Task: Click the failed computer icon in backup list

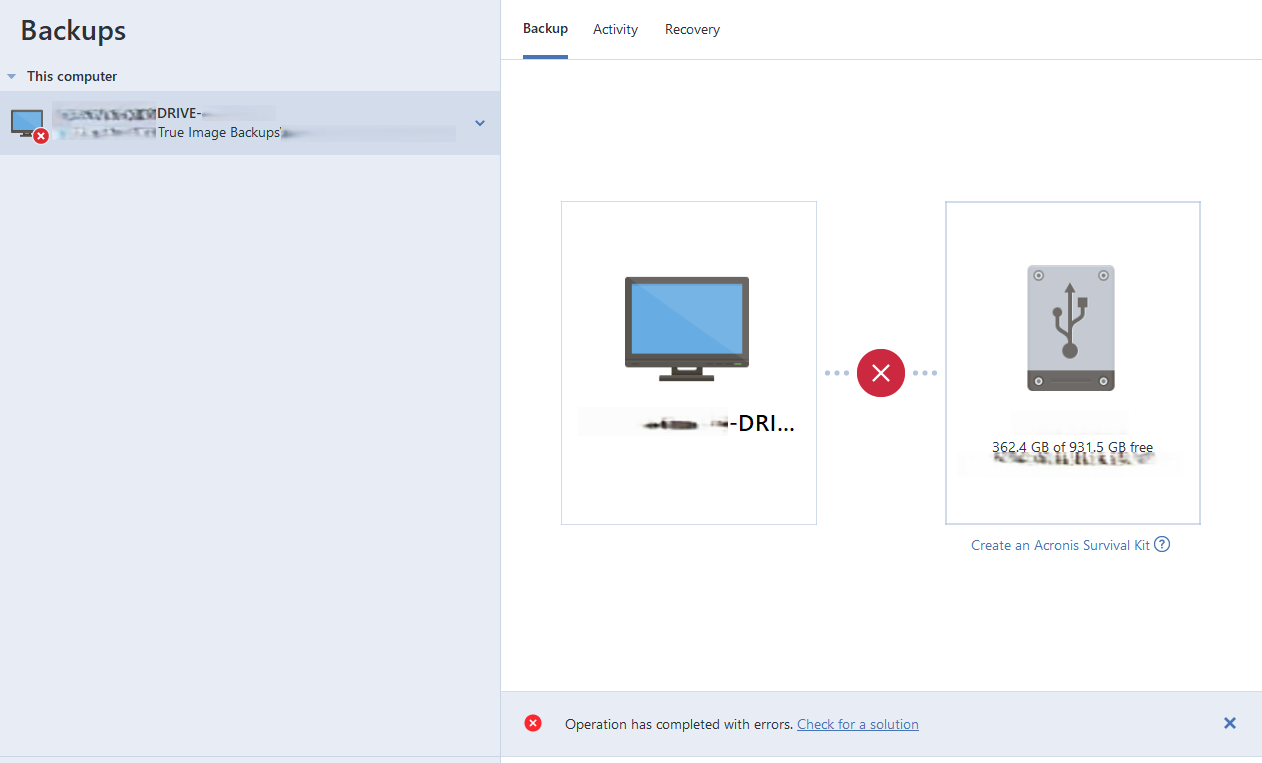Action: [28, 125]
